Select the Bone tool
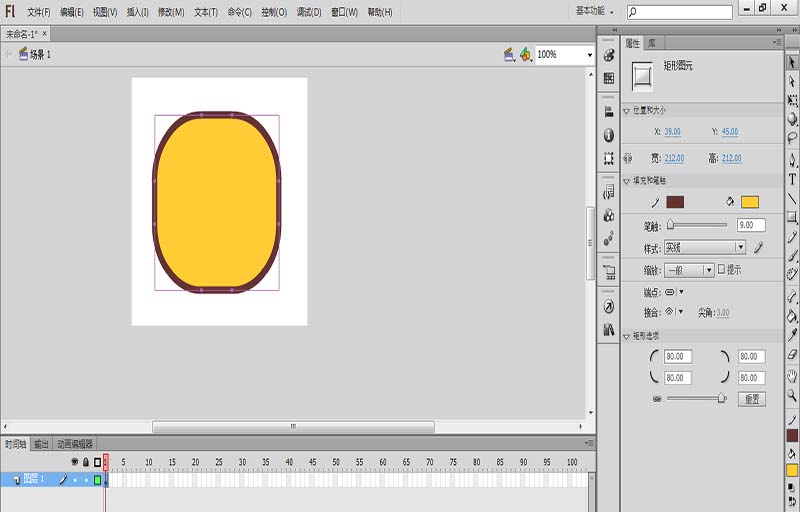This screenshot has height=512, width=800. (792, 297)
